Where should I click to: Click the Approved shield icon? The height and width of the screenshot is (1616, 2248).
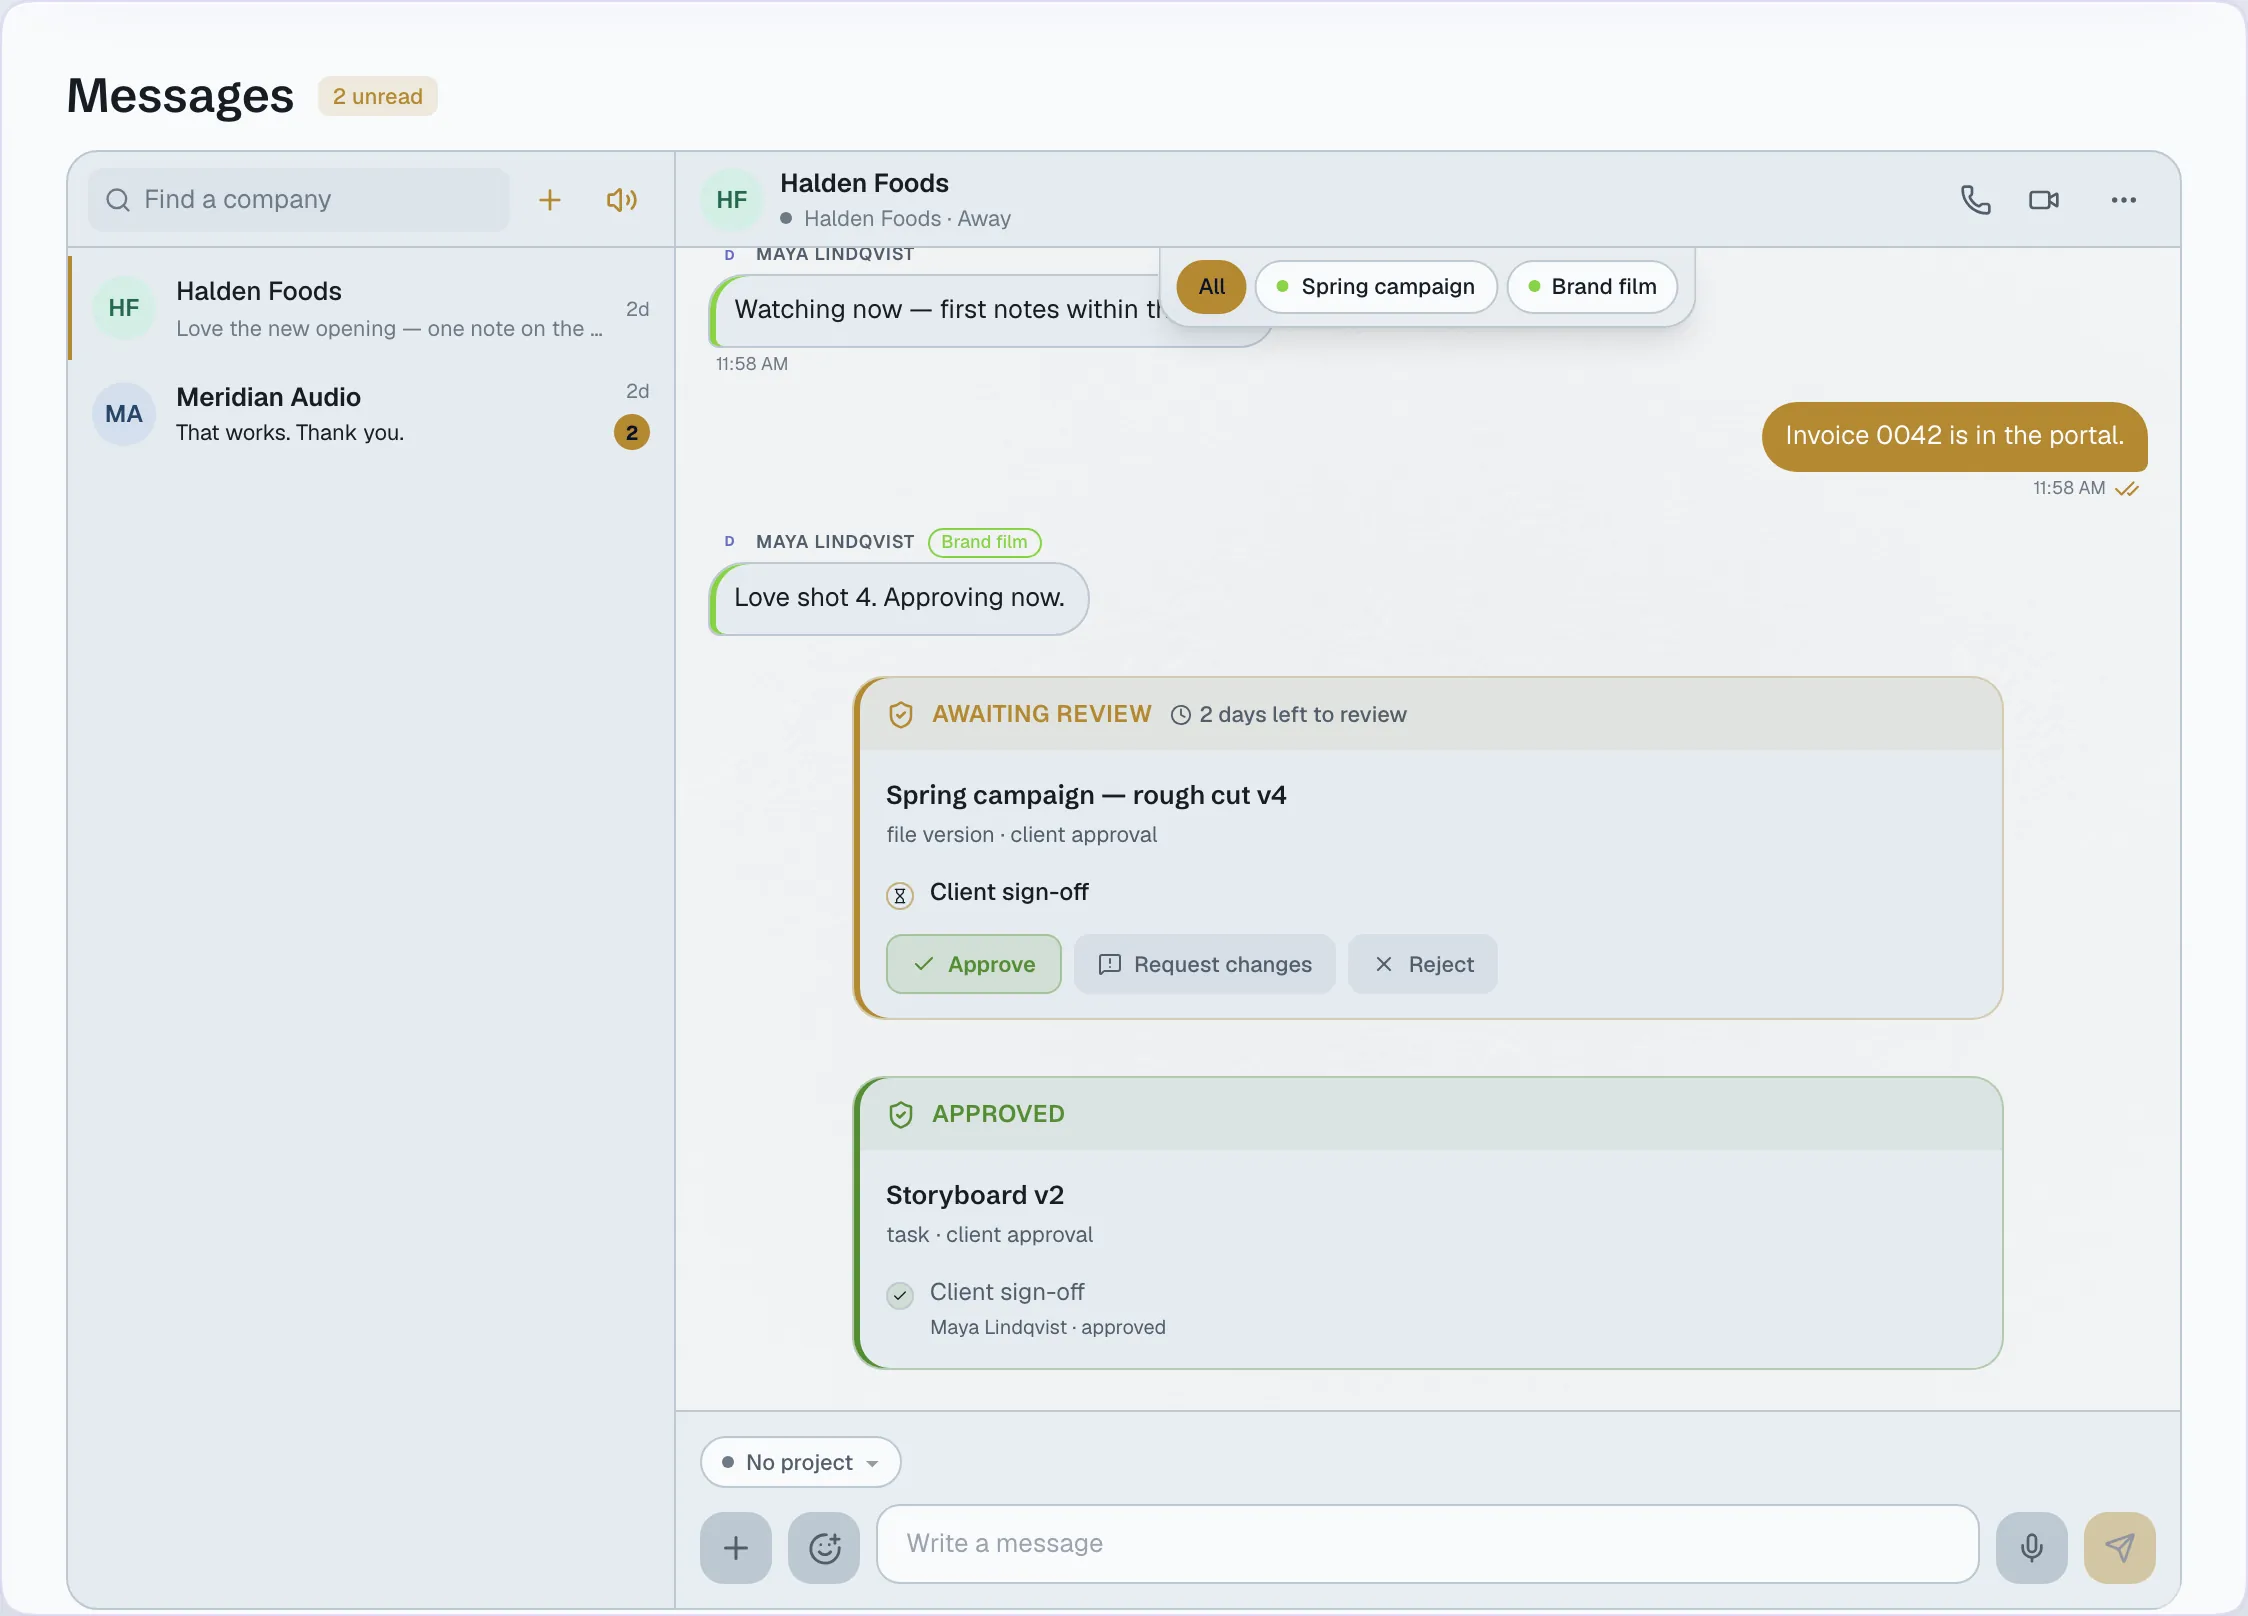(x=901, y=1115)
